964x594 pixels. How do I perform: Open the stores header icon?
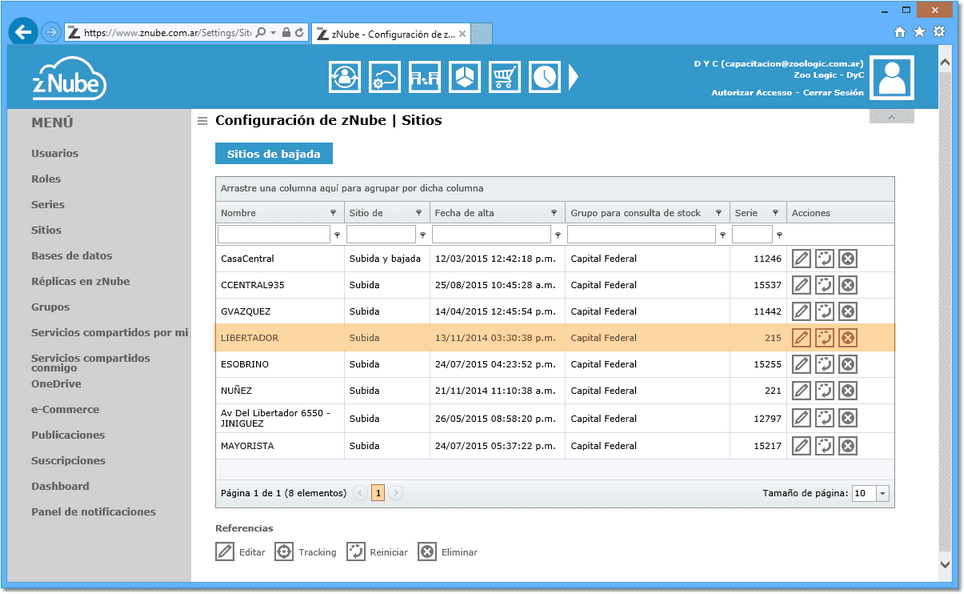click(424, 77)
